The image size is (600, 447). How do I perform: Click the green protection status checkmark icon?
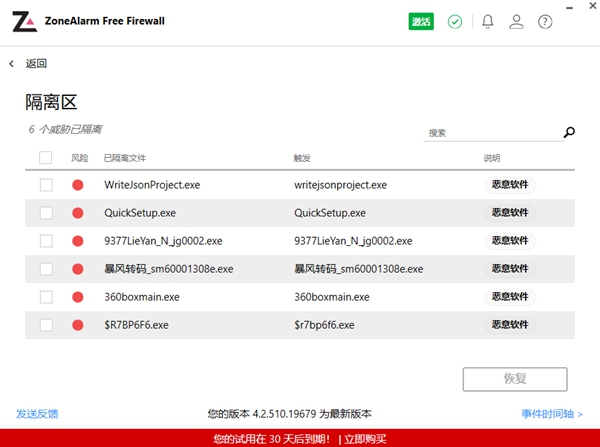[455, 21]
